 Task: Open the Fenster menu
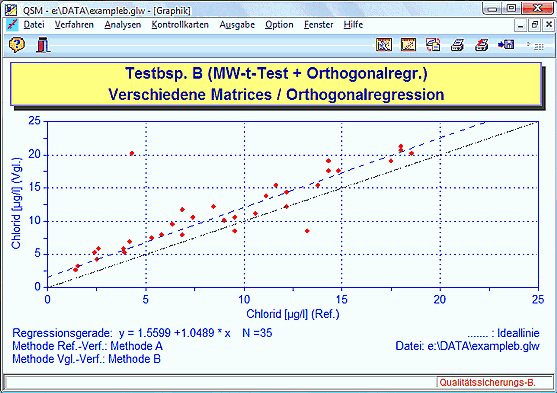pyautogui.click(x=319, y=25)
